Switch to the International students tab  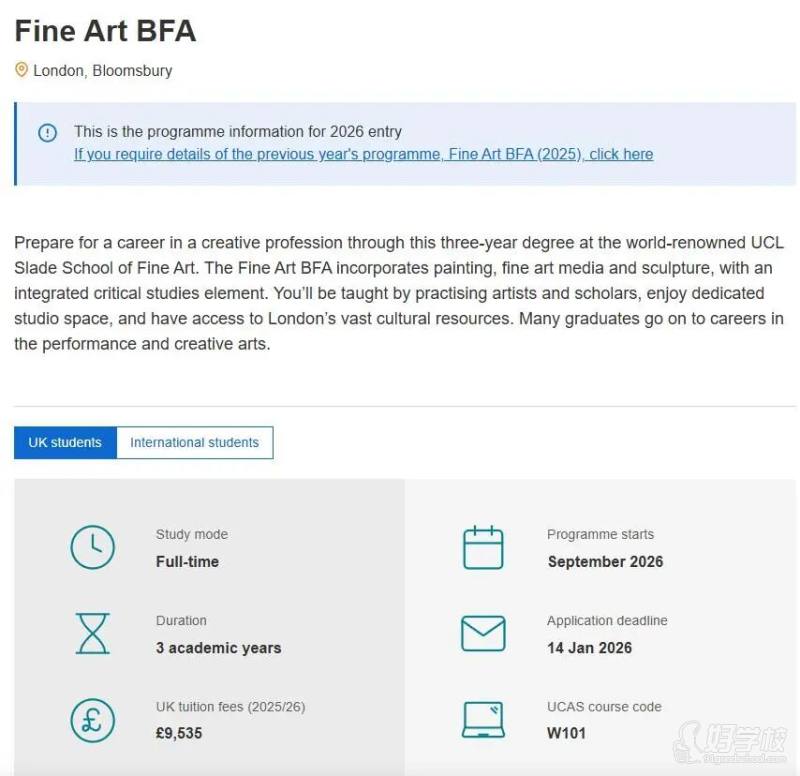[x=194, y=443]
